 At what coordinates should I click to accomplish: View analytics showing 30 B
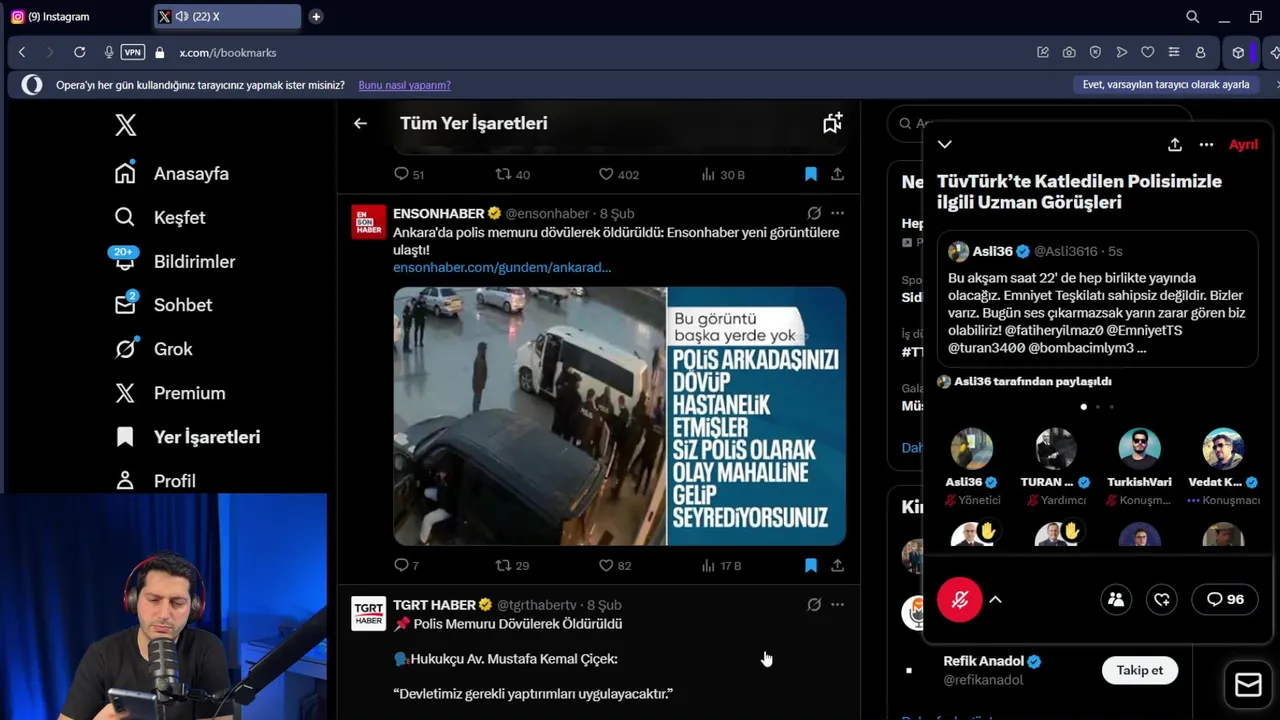tap(723, 174)
